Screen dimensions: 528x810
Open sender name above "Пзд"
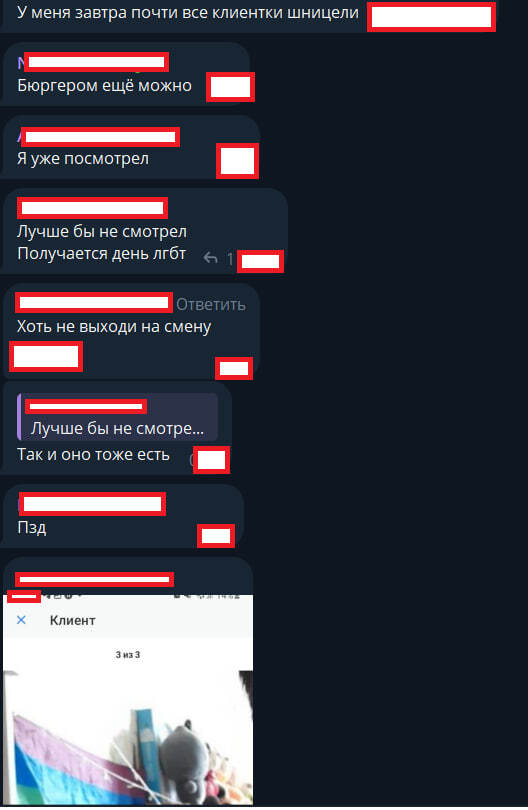click(92, 504)
